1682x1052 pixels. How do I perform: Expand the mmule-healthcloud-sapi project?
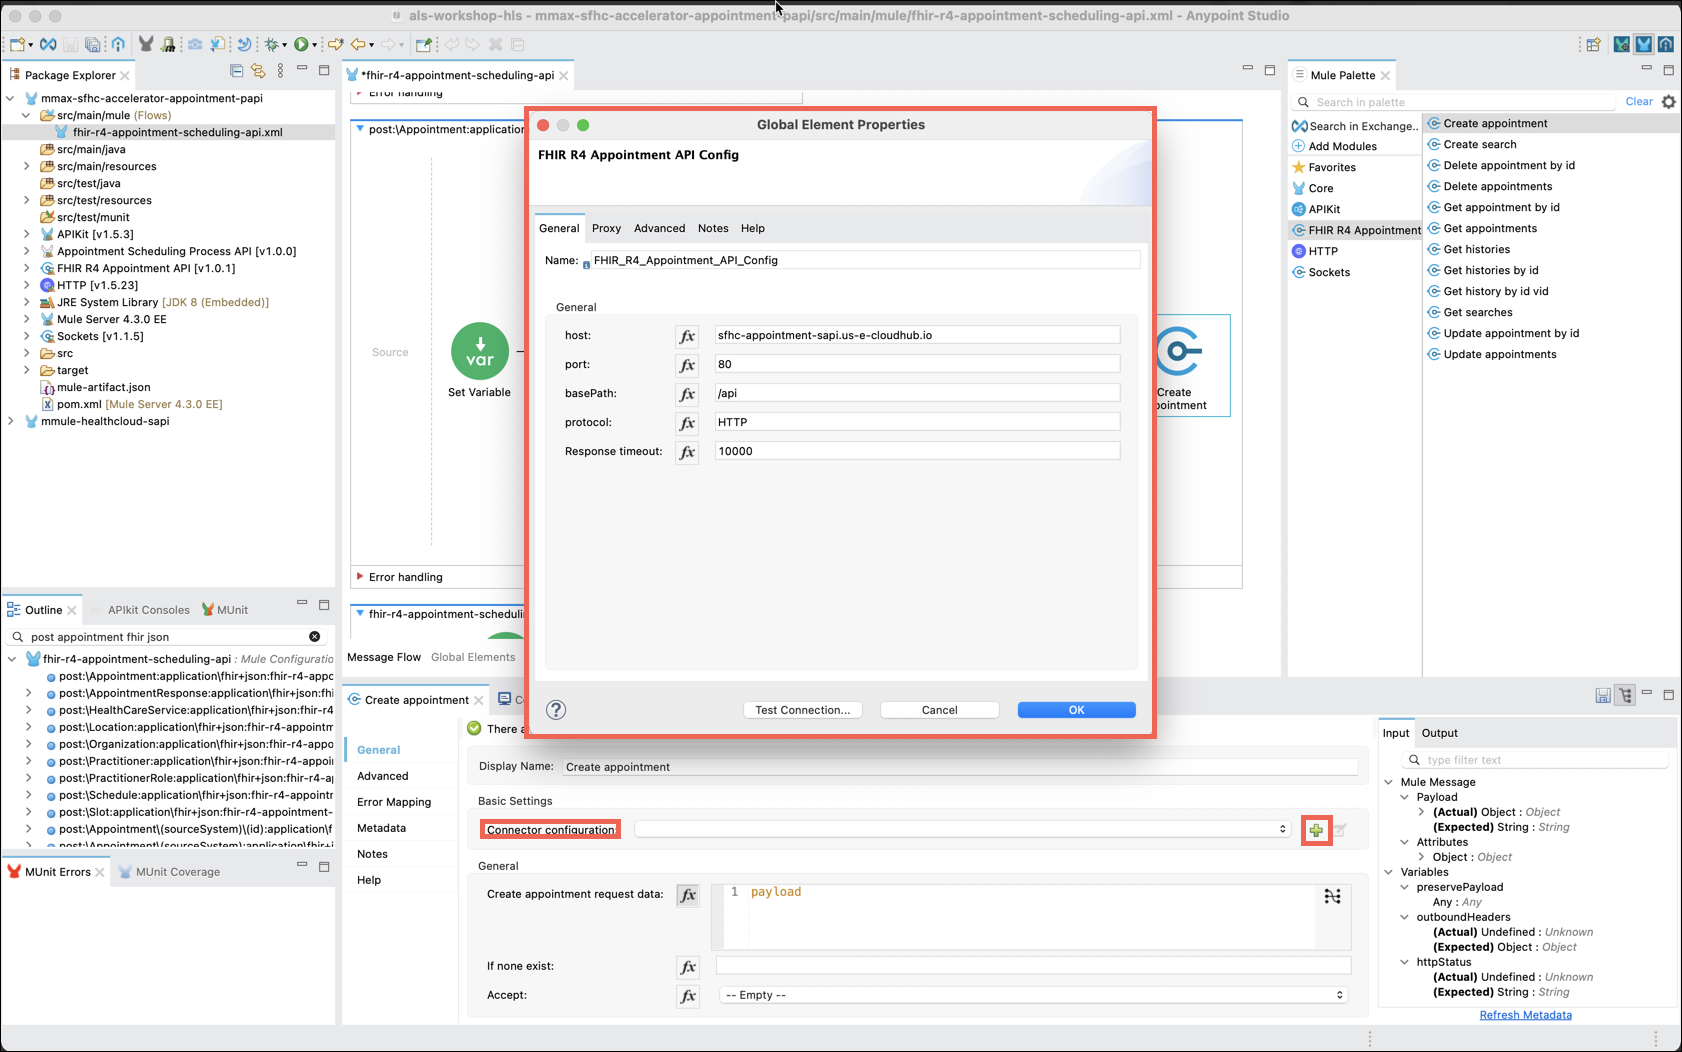[11, 421]
